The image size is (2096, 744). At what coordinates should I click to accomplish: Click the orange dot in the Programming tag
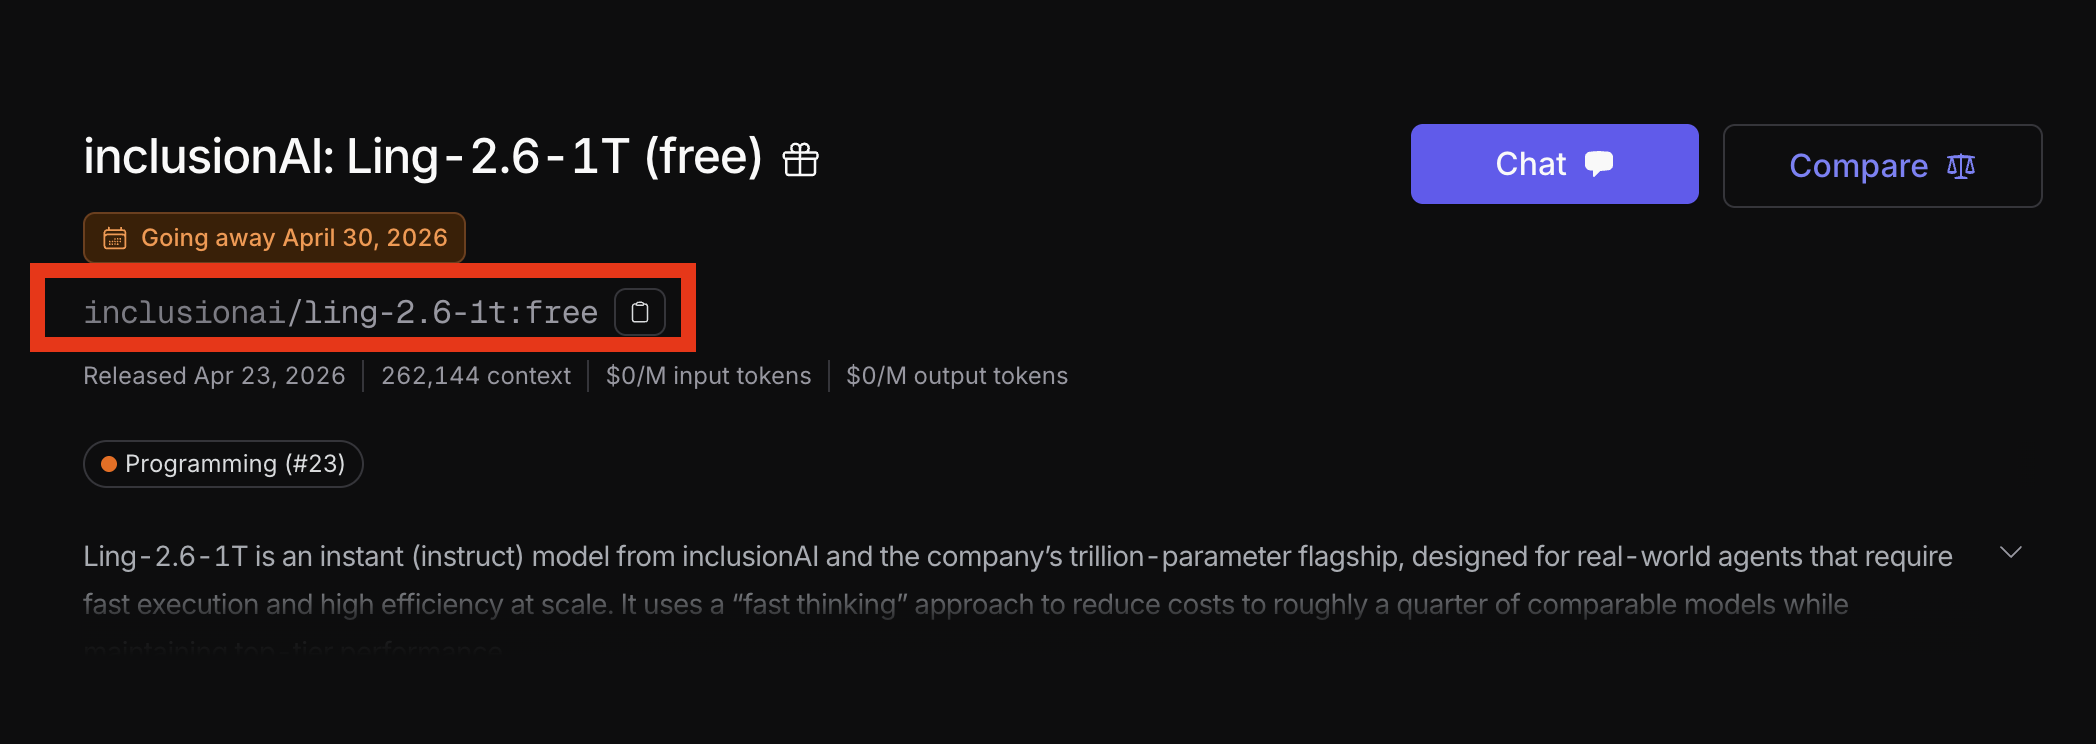coord(109,464)
